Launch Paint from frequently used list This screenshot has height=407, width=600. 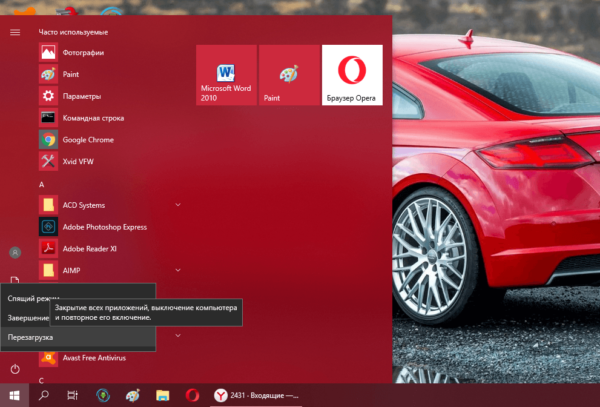(48, 74)
